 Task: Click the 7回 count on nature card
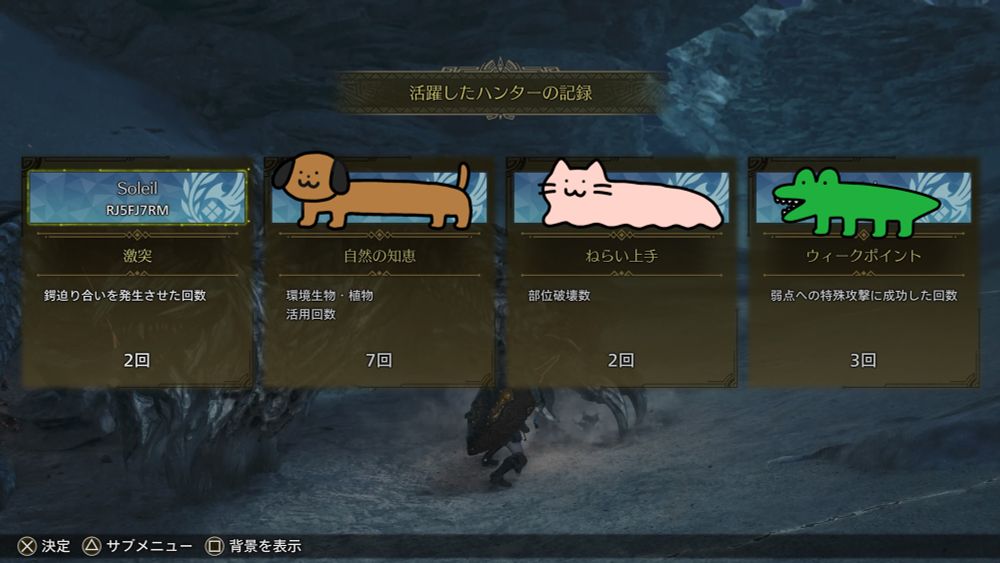coord(379,360)
